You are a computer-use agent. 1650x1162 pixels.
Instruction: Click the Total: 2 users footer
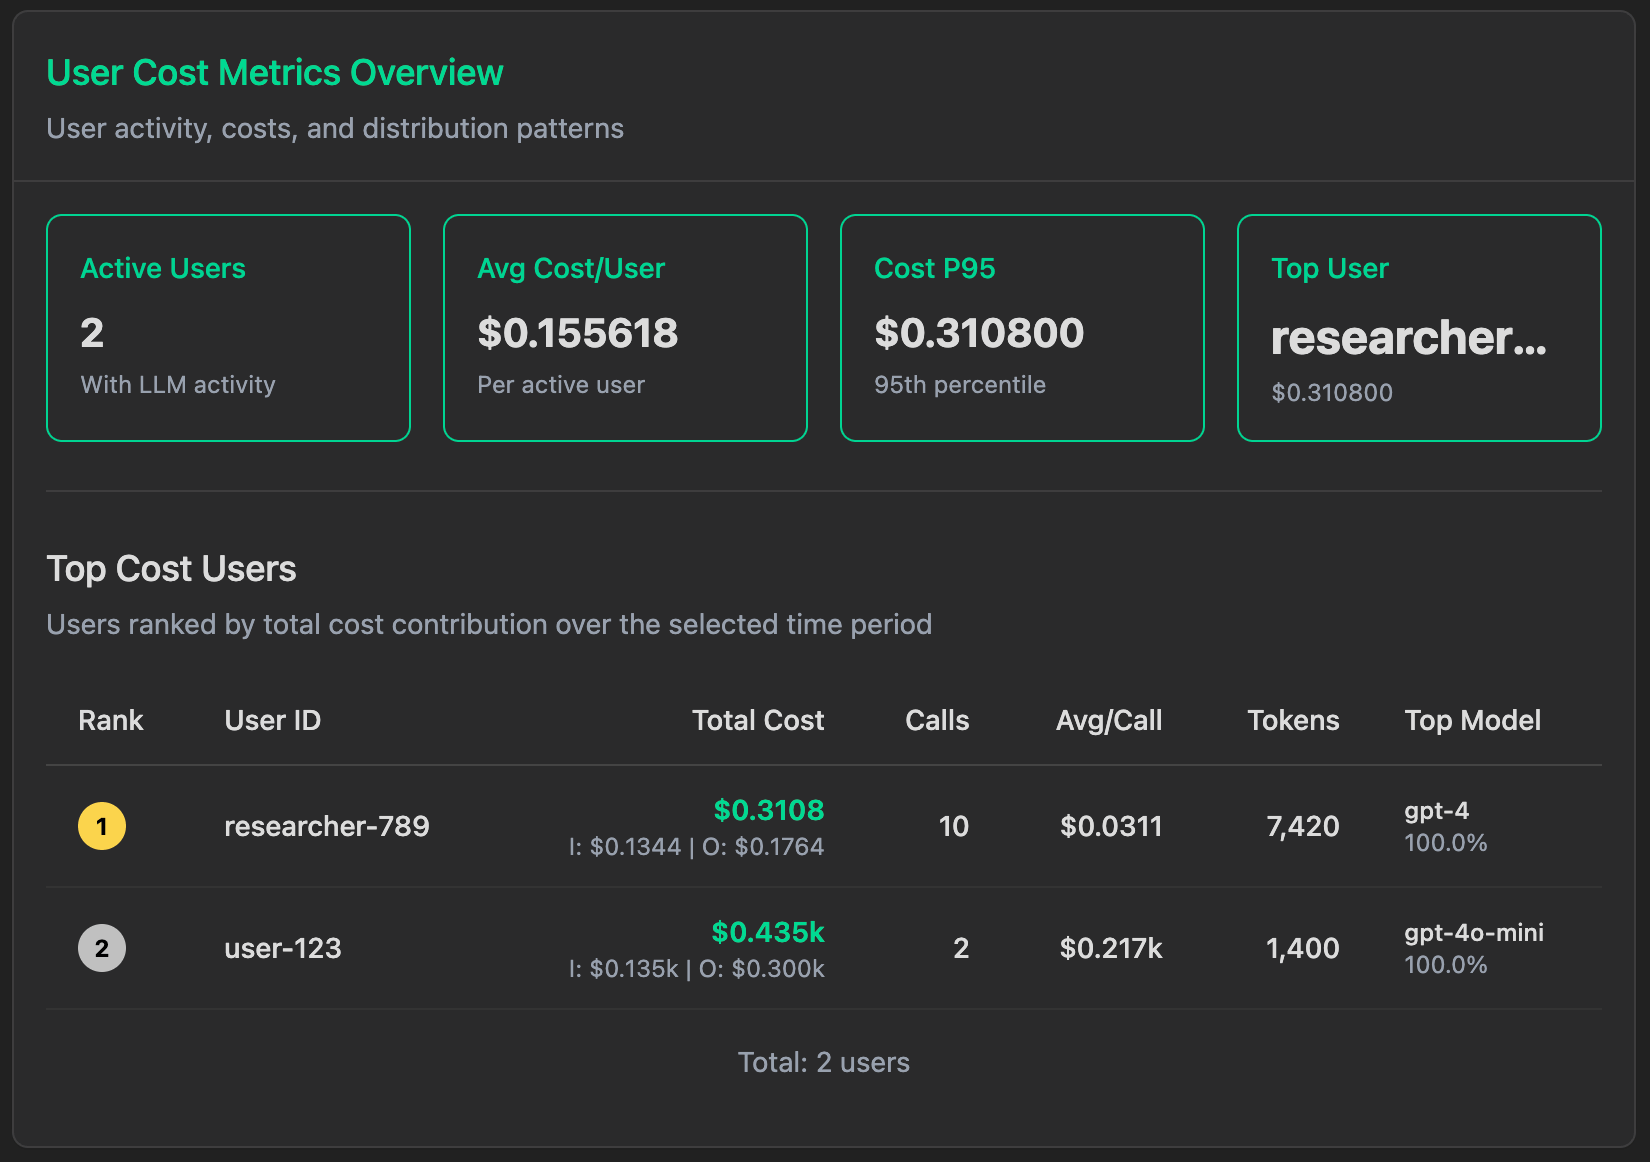pyautogui.click(x=824, y=1062)
